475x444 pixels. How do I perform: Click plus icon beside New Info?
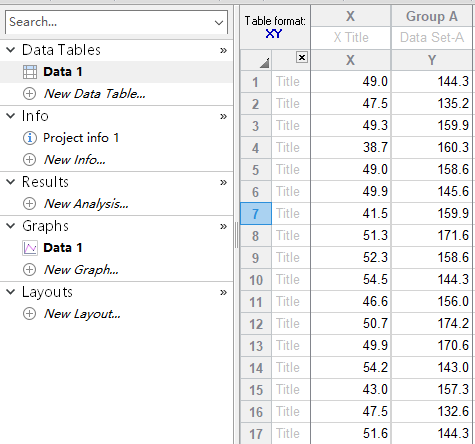tap(29, 160)
